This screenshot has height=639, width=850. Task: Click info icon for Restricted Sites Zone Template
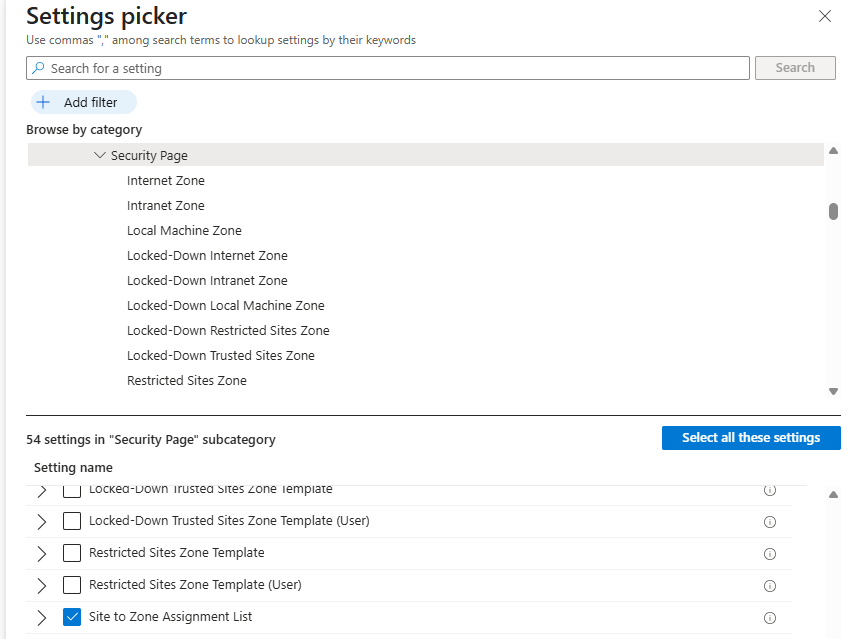click(770, 554)
